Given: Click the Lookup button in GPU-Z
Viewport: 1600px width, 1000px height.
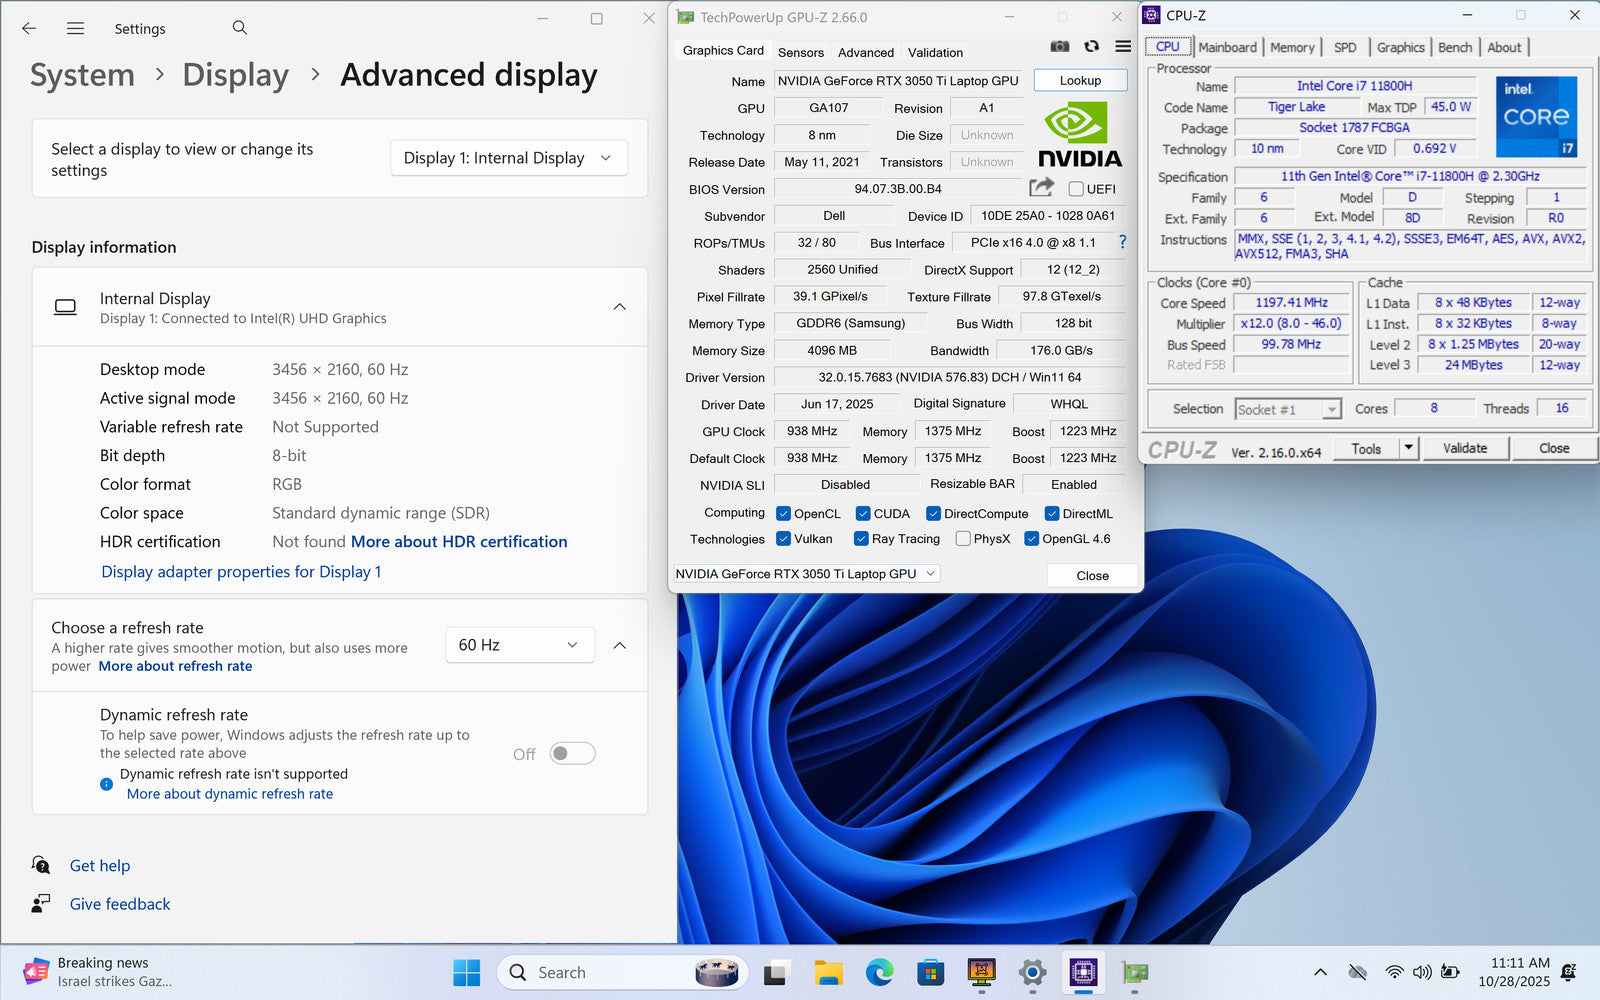Looking at the screenshot, I should tap(1080, 80).
